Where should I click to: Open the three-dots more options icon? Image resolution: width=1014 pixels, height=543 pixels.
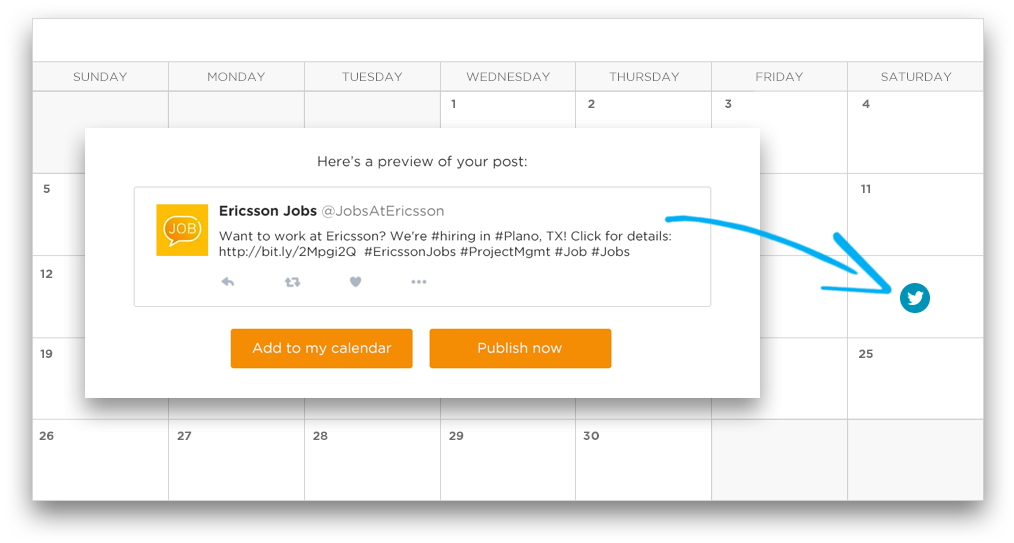tap(418, 282)
